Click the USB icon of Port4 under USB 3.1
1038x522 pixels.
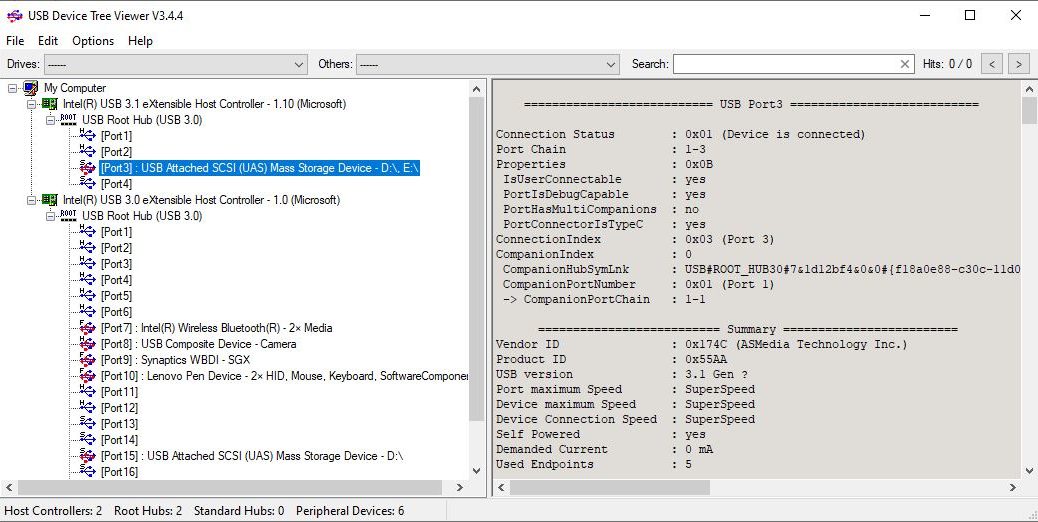(x=87, y=183)
